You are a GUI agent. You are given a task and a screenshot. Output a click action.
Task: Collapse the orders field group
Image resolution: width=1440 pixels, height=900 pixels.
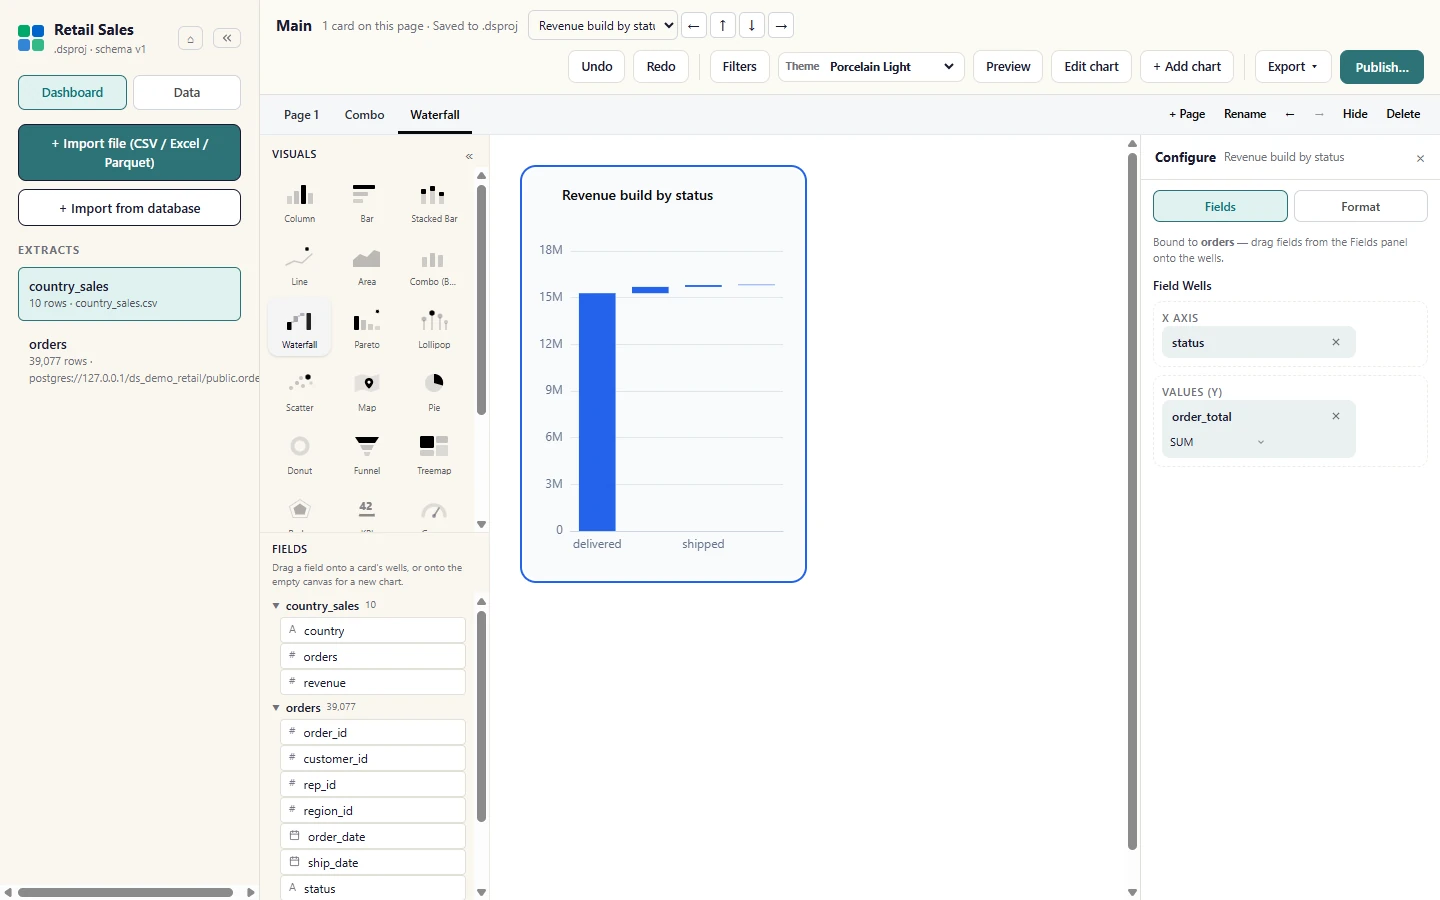coord(276,707)
